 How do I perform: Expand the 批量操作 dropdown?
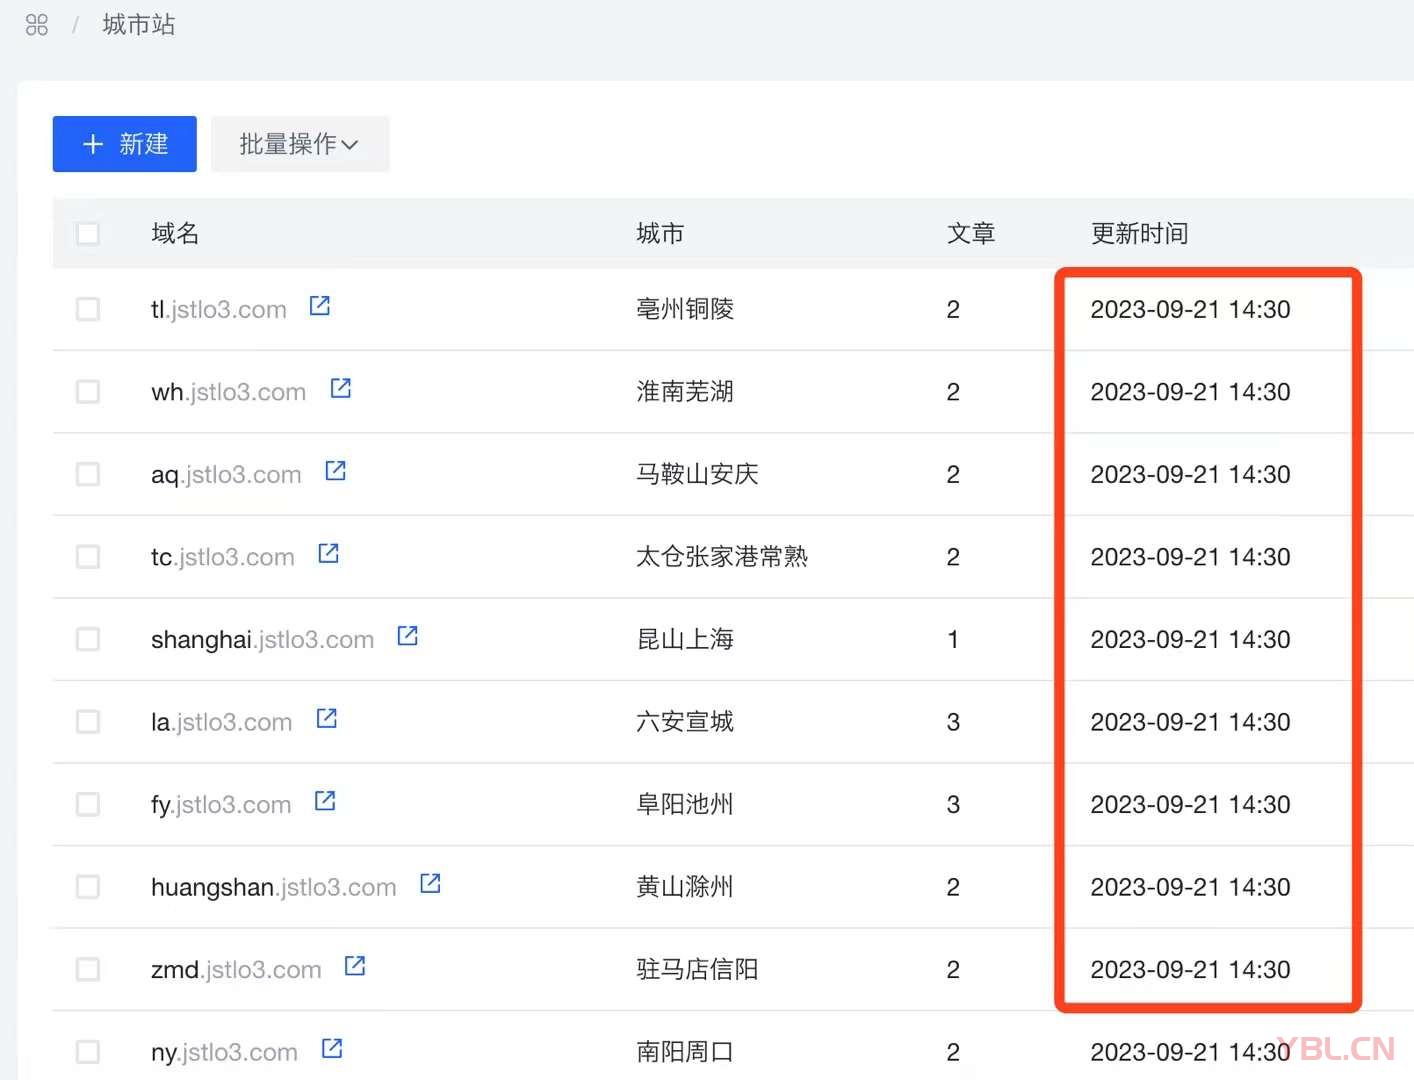click(299, 145)
